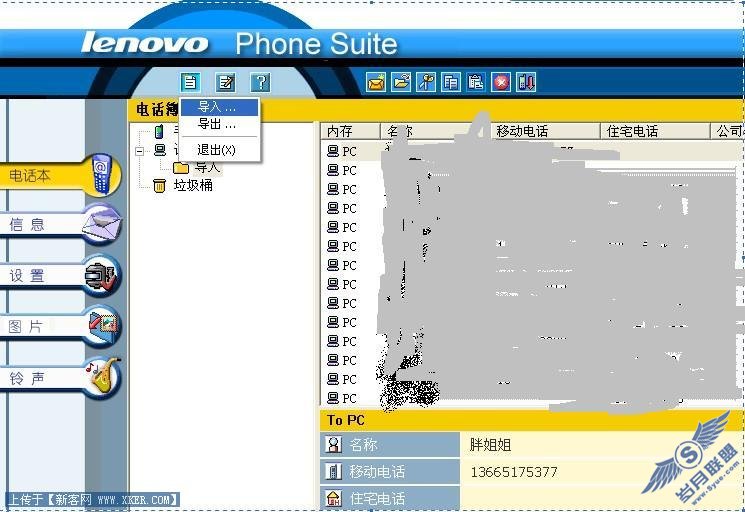The height and width of the screenshot is (512, 745).
Task: Open the 铃声 sidebar section
Action: (x=60, y=378)
